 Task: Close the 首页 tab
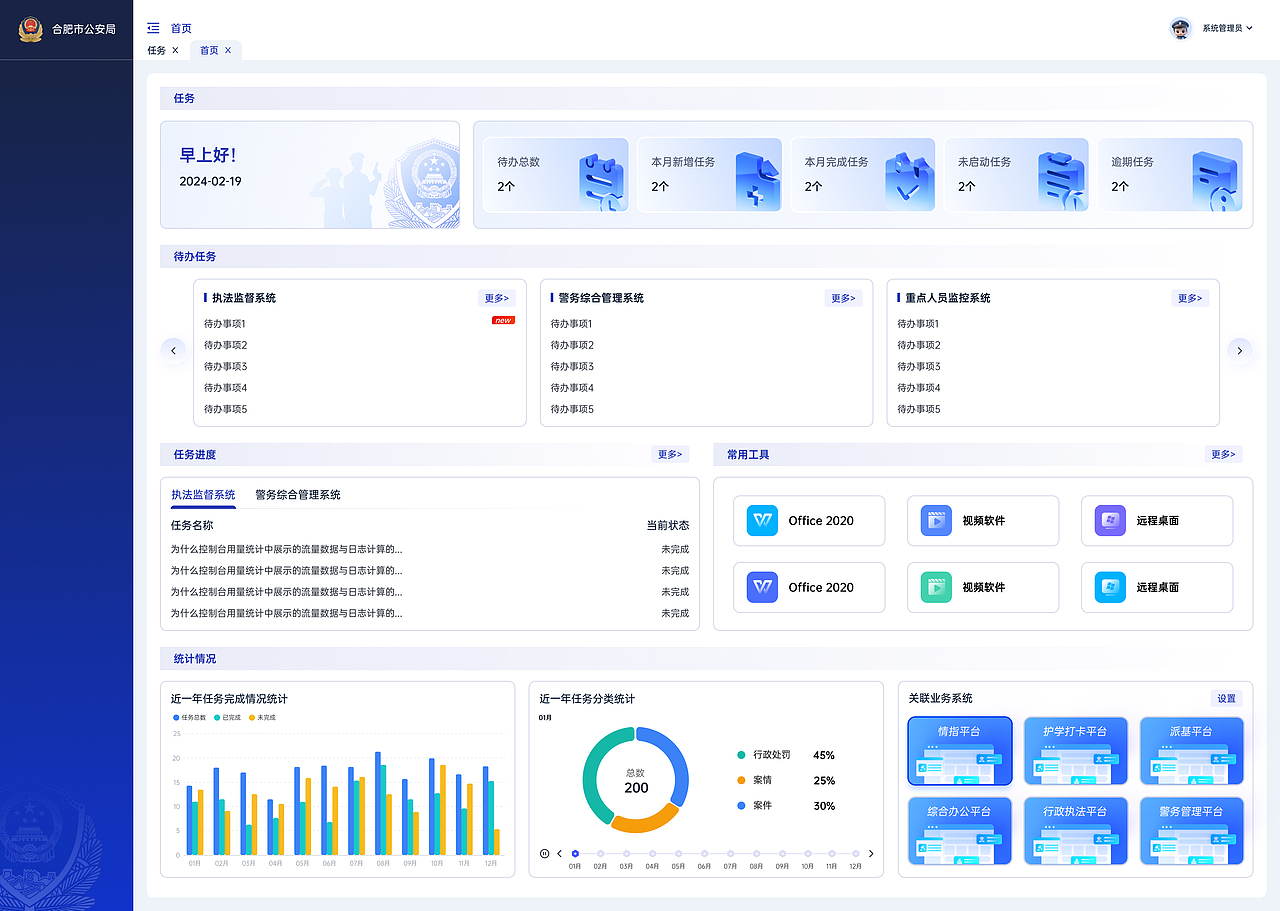pyautogui.click(x=228, y=50)
